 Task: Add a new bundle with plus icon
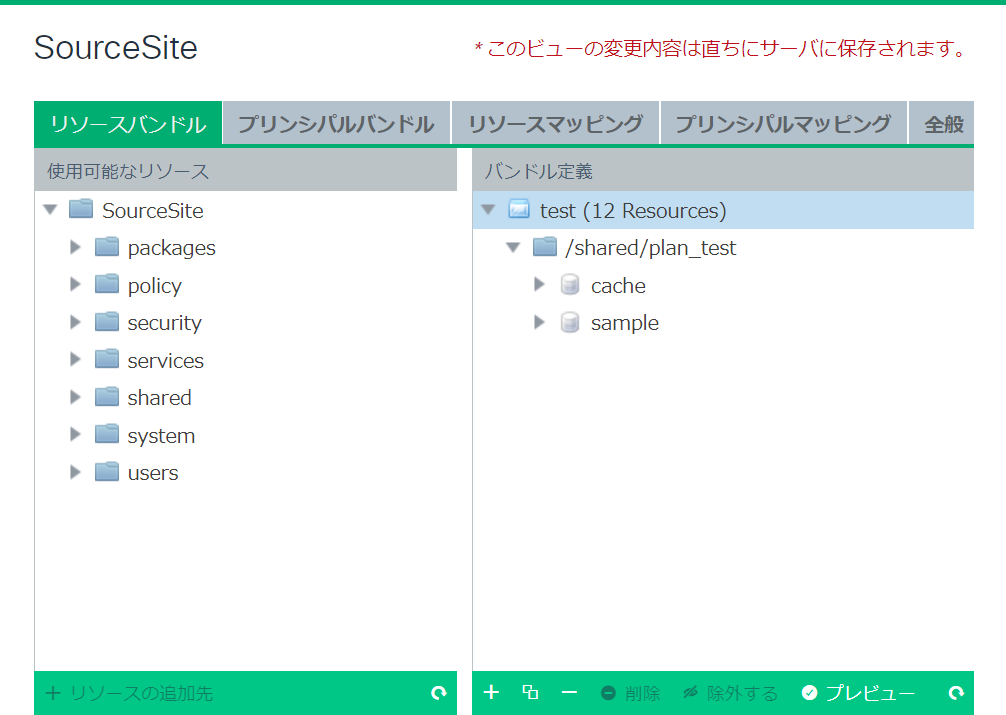click(x=491, y=692)
